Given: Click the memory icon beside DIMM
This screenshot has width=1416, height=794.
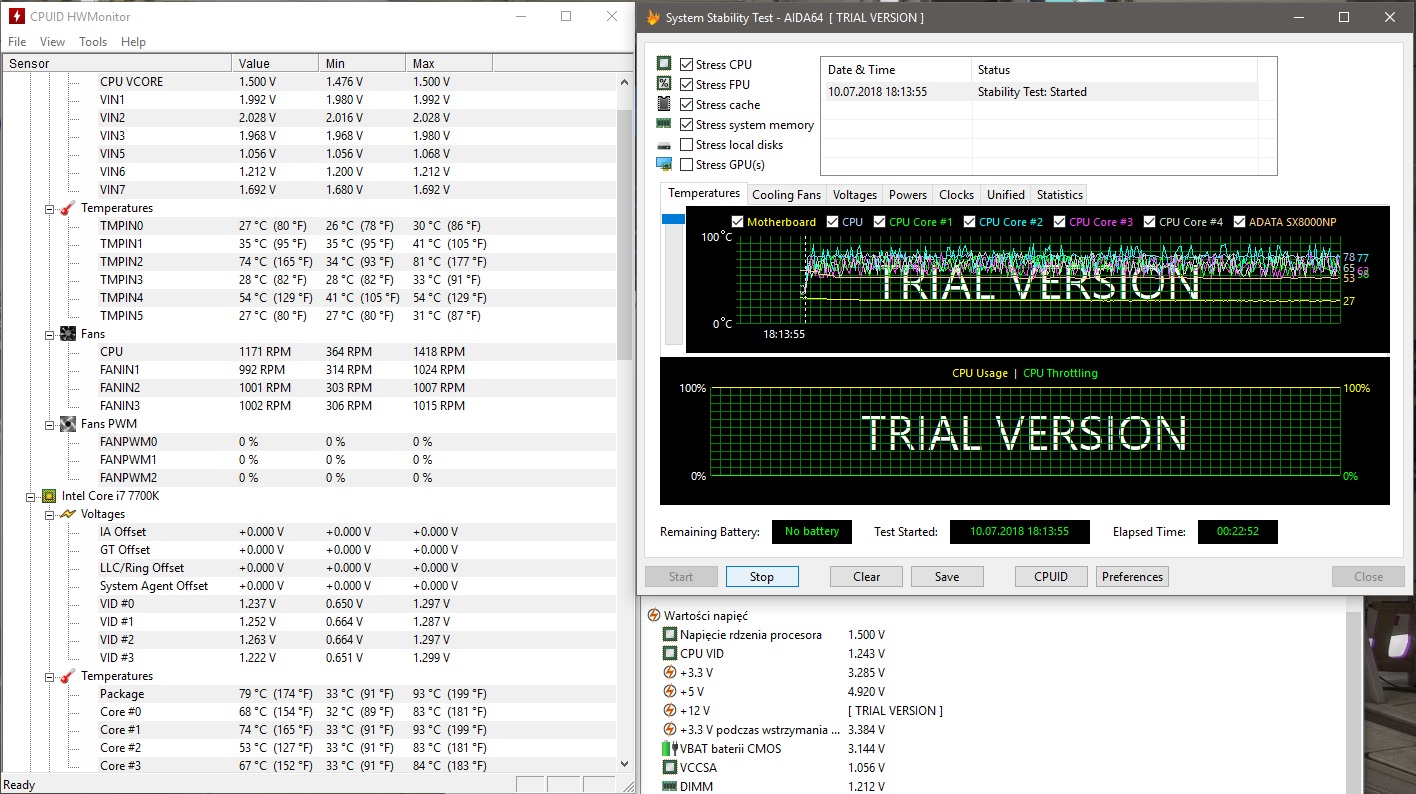Looking at the screenshot, I should (670, 787).
